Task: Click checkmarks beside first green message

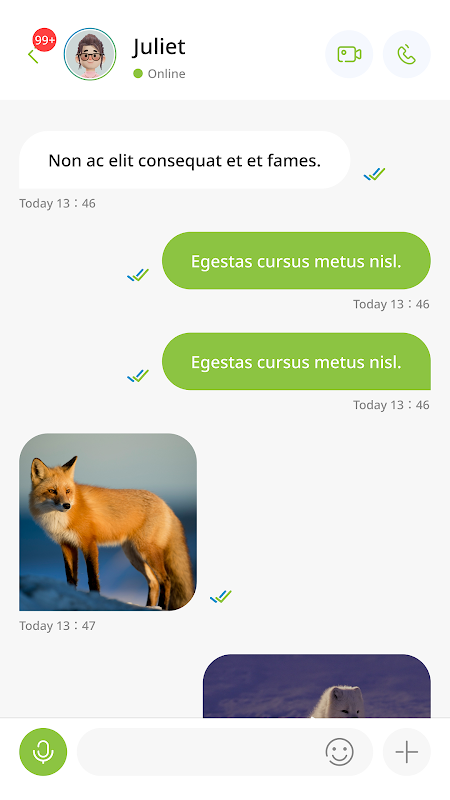Action: pos(138,275)
